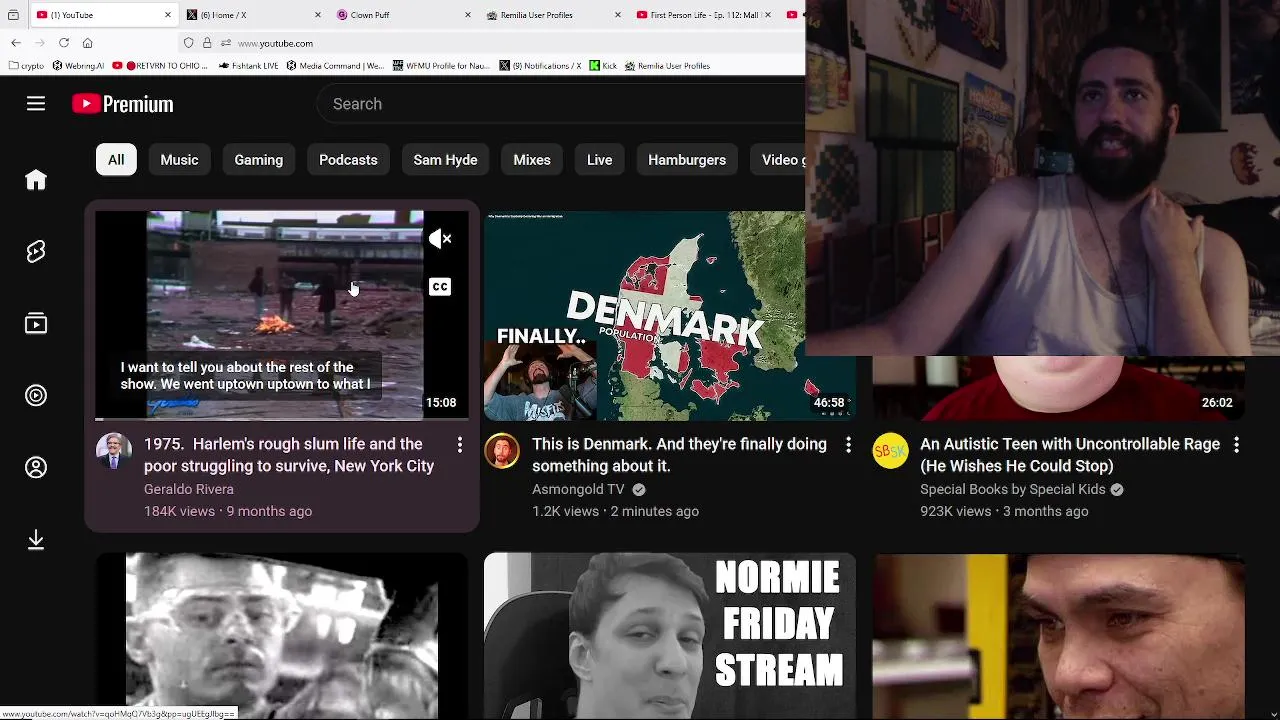Close the Clown Puff tab
This screenshot has height=720, width=1280.
[x=468, y=15]
